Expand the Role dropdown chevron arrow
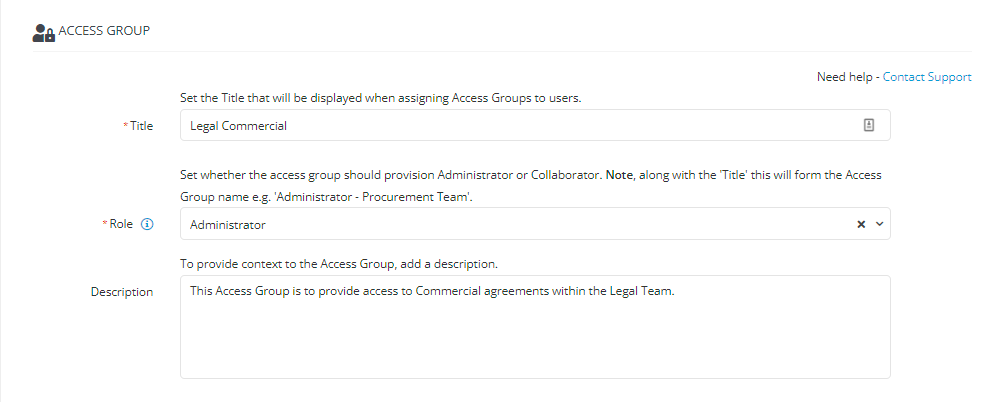This screenshot has height=402, width=1003. [x=879, y=224]
